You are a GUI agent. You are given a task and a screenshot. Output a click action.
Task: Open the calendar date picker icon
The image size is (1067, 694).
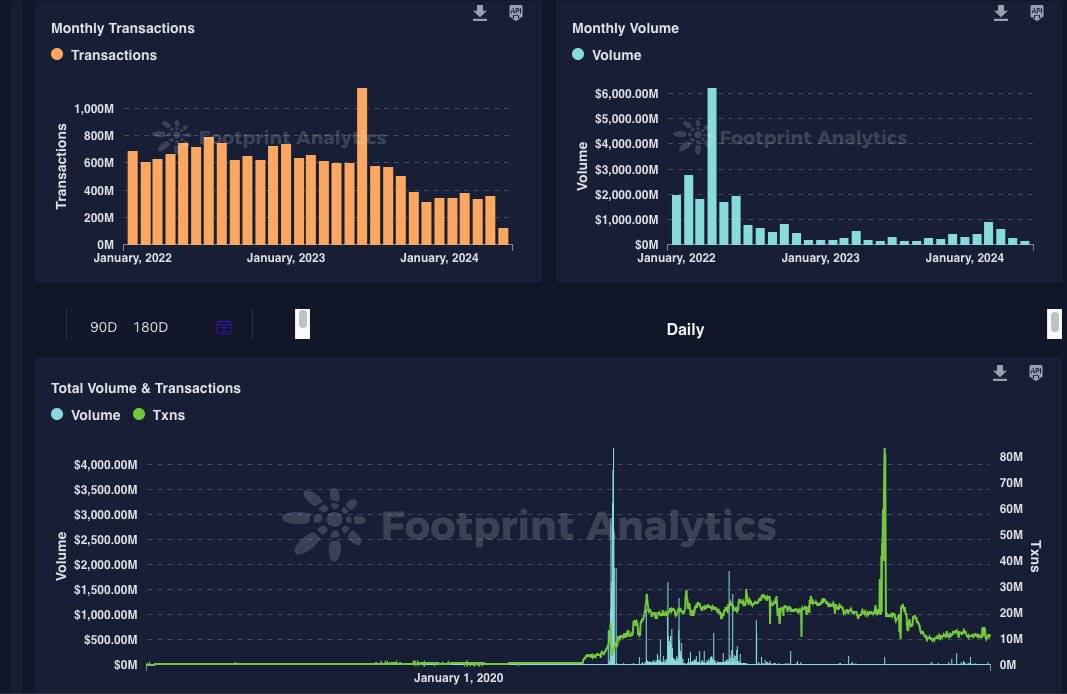224,327
